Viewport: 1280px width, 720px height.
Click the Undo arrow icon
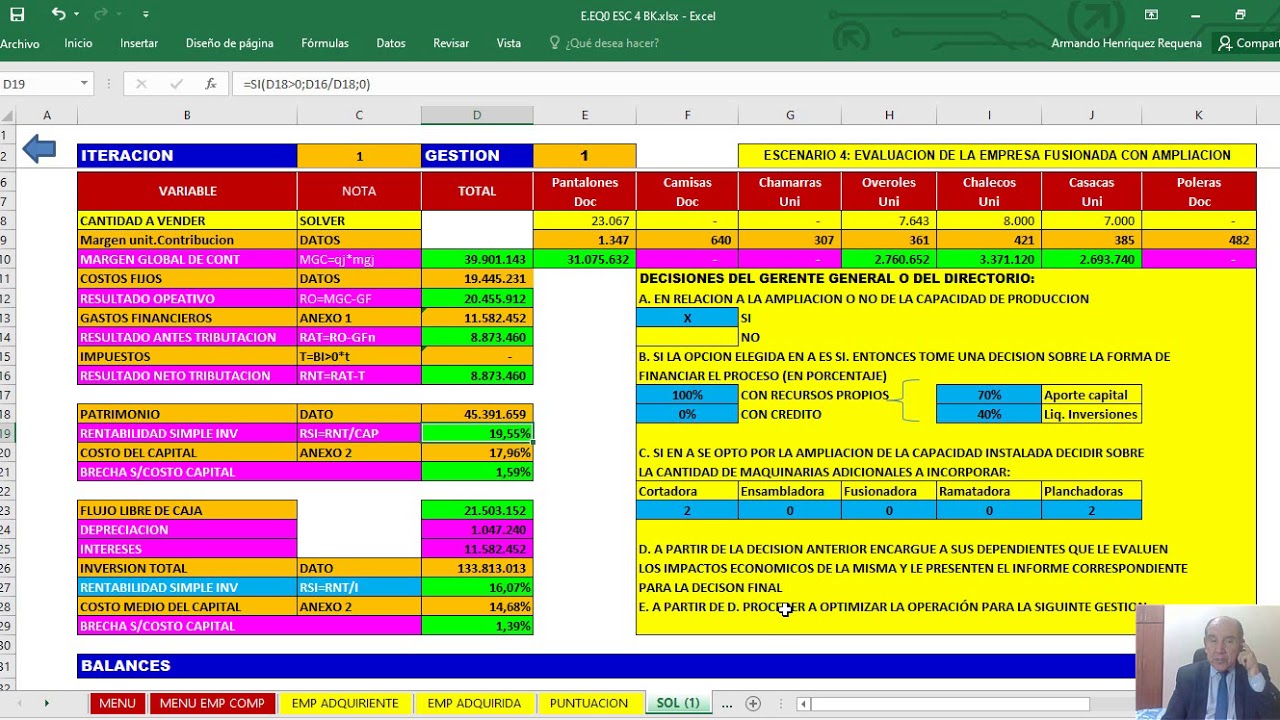(58, 14)
